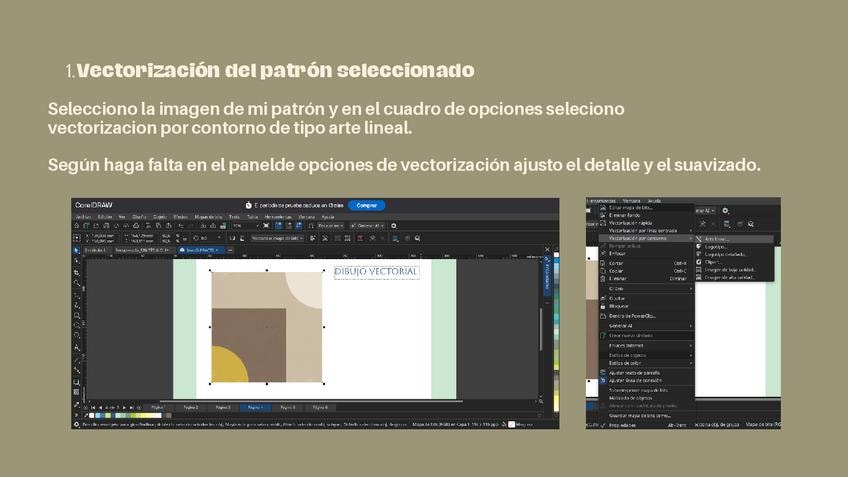
Task: Click the Logotipo icon in submenu
Action: pyautogui.click(x=700, y=247)
